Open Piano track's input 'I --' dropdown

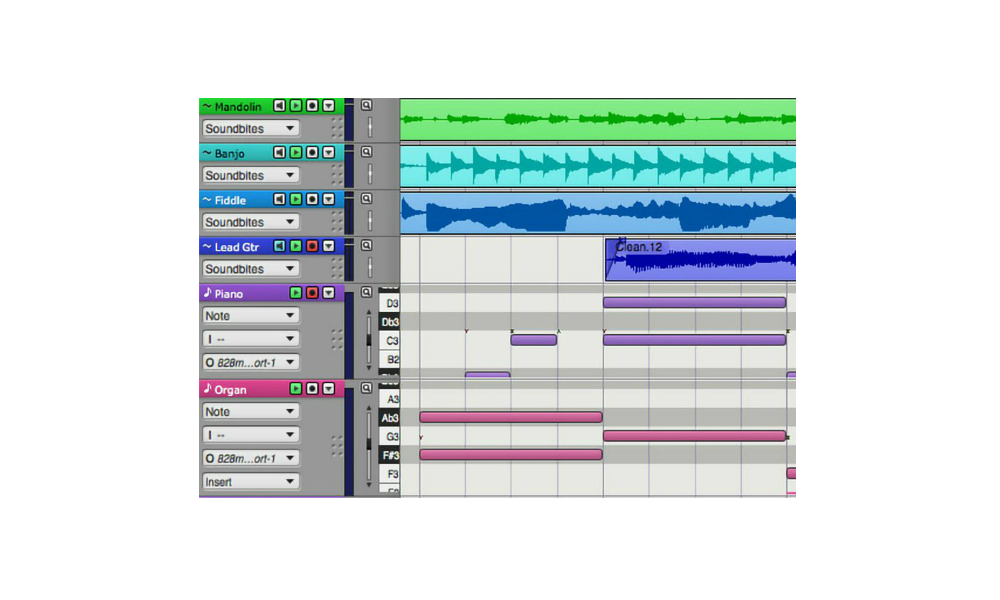(x=250, y=339)
